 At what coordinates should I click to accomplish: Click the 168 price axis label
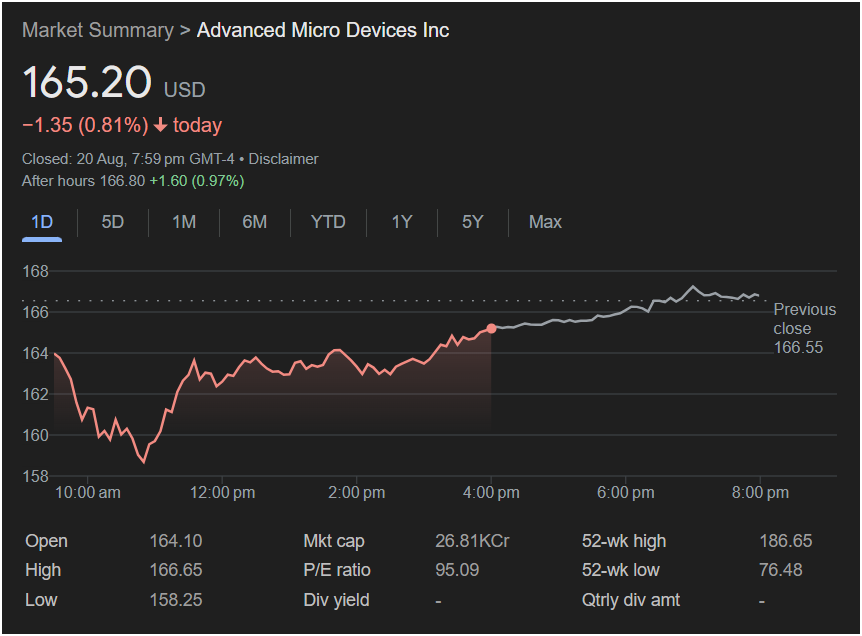coord(35,271)
